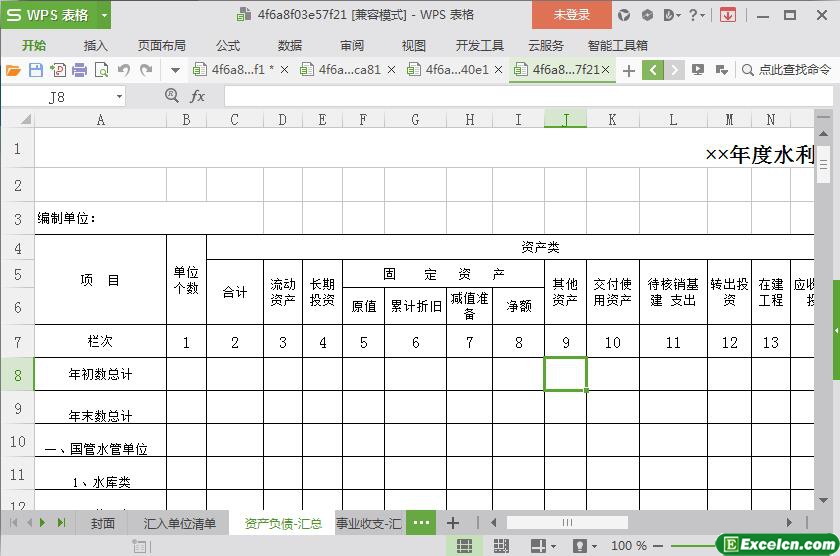This screenshot has width=840, height=556.
Task: Click the 未登录 login button
Action: [571, 15]
